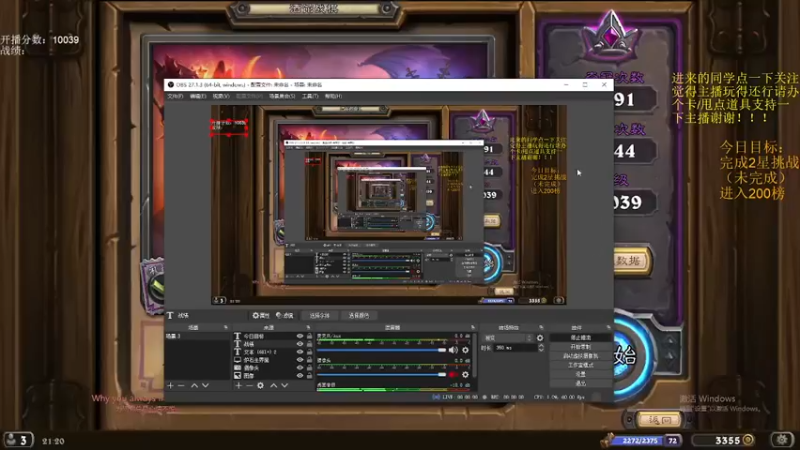800x450 pixels.
Task: Lock the 战绩 source
Action: pyautogui.click(x=310, y=344)
